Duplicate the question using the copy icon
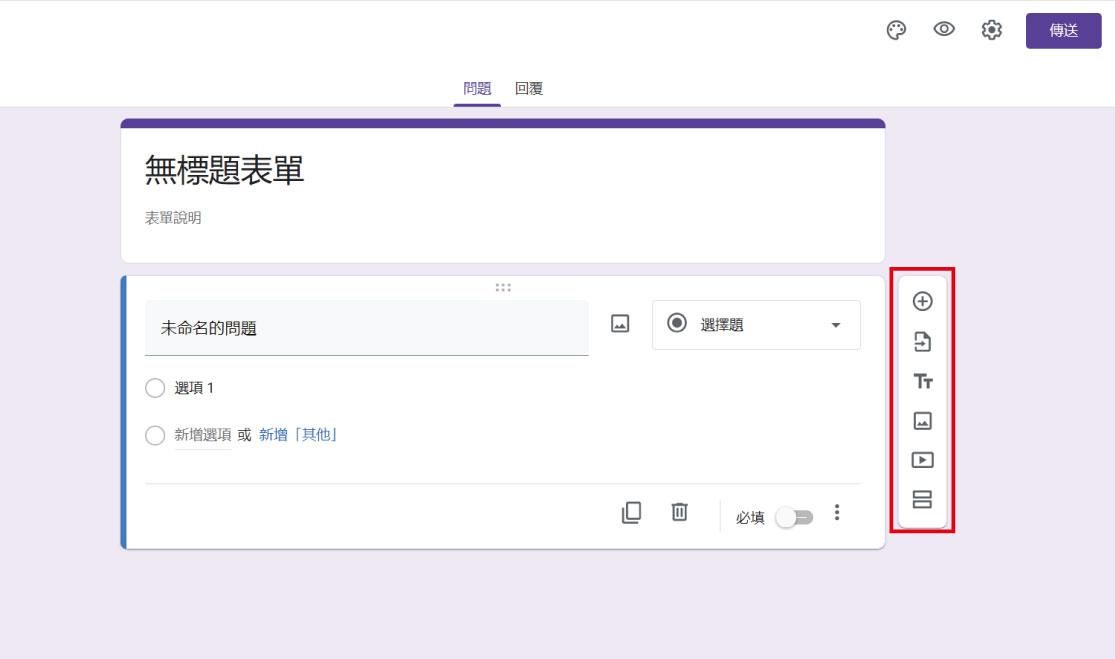 [631, 512]
